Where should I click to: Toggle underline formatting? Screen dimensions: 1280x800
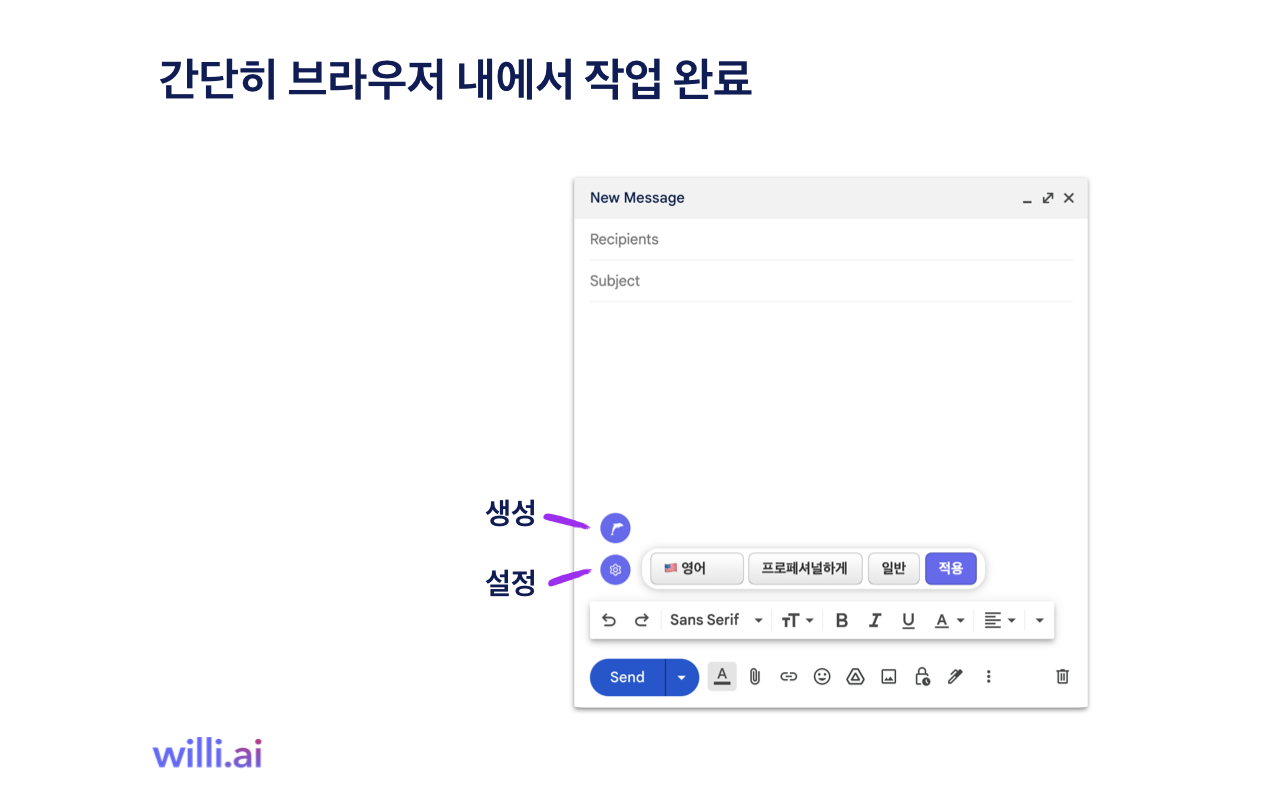[908, 620]
